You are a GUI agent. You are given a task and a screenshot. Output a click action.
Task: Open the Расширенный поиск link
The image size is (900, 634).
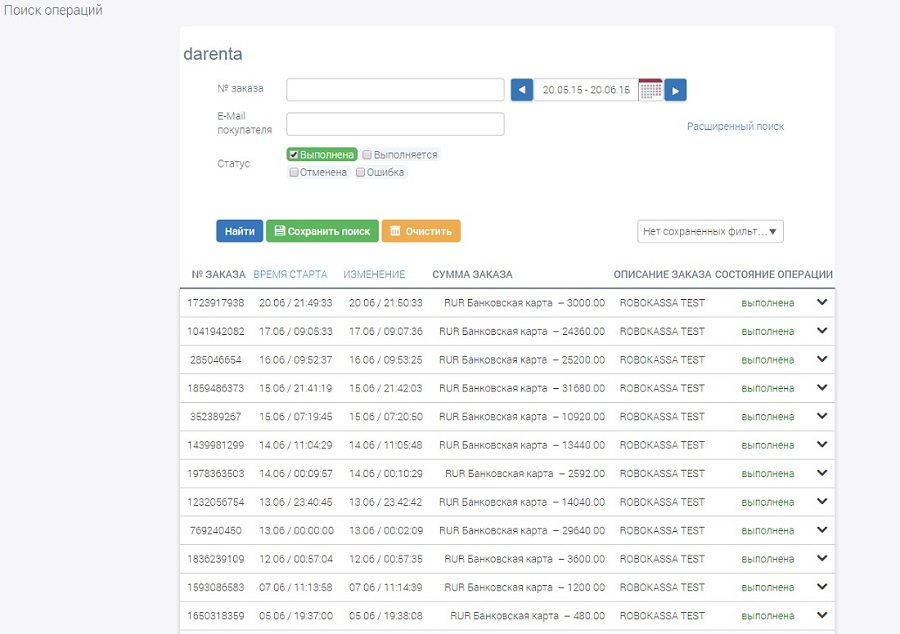pos(735,126)
